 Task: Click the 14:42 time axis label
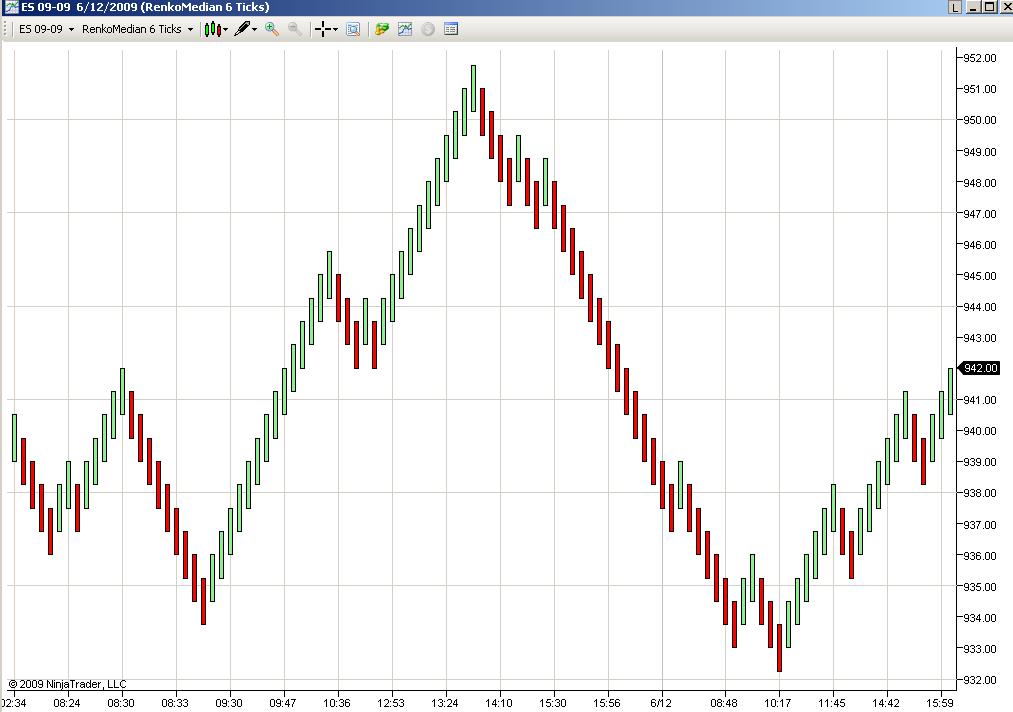(x=886, y=703)
